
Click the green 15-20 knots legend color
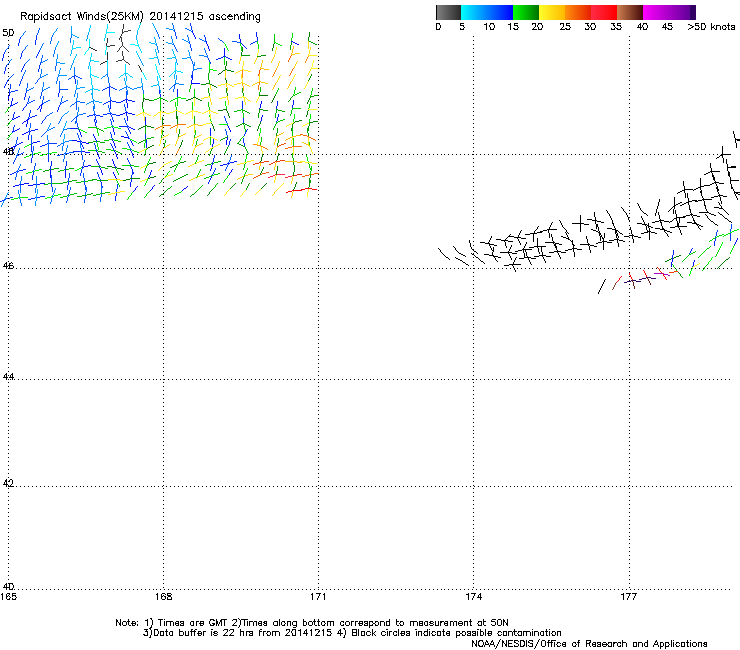(526, 12)
